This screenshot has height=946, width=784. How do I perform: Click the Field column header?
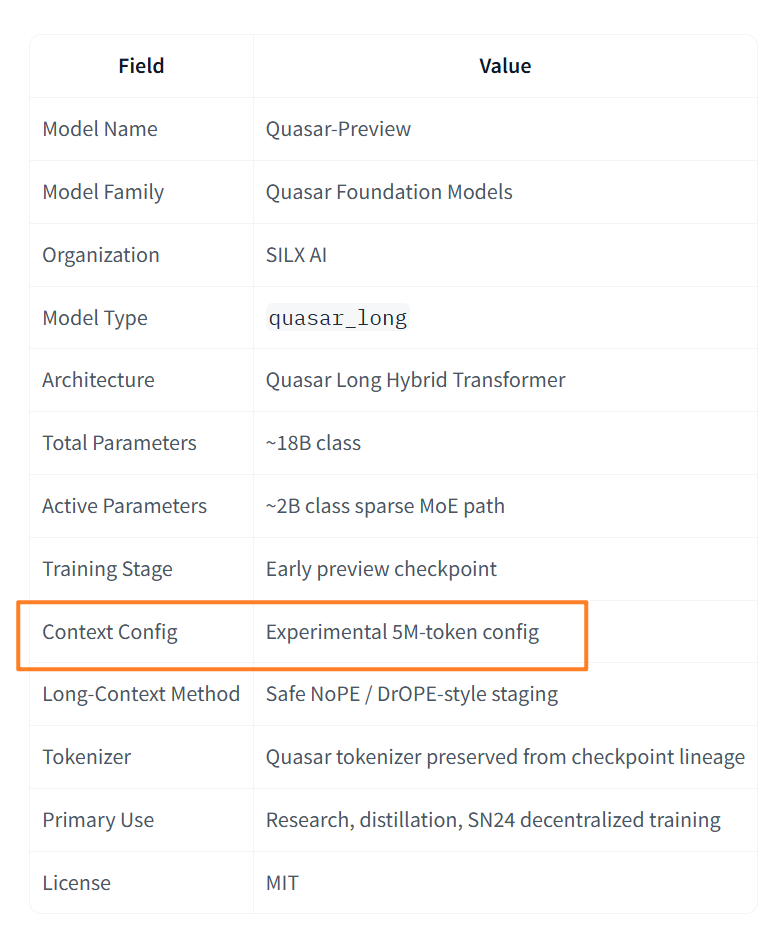[x=141, y=66]
